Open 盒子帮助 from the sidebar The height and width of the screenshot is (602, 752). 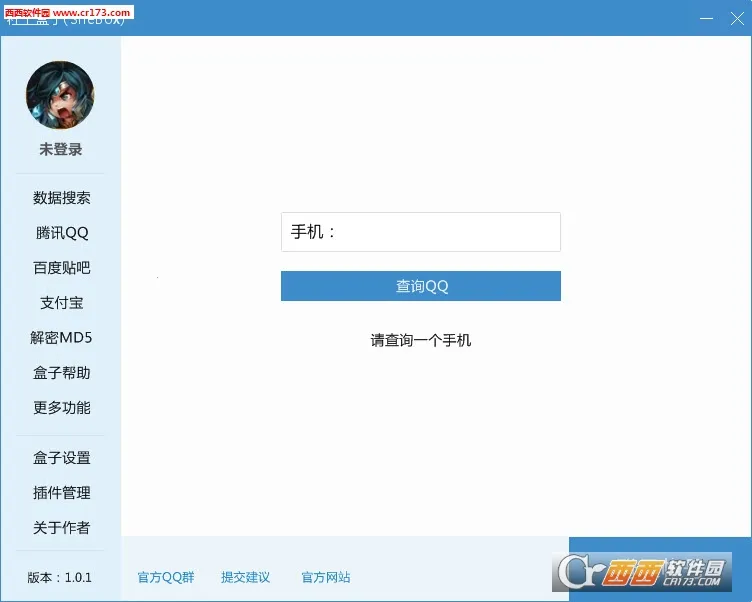tap(61, 373)
